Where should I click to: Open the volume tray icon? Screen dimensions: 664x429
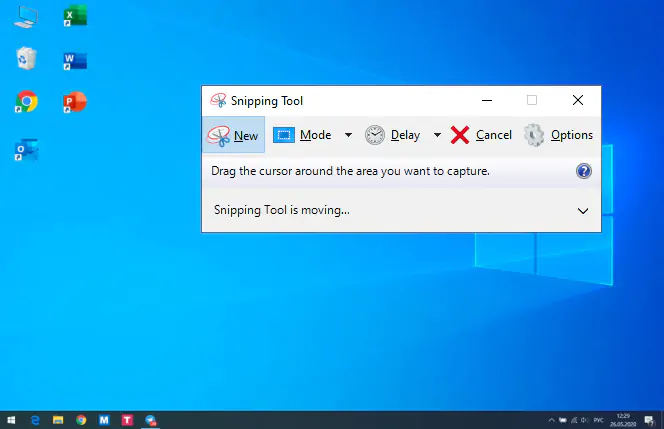tap(585, 420)
